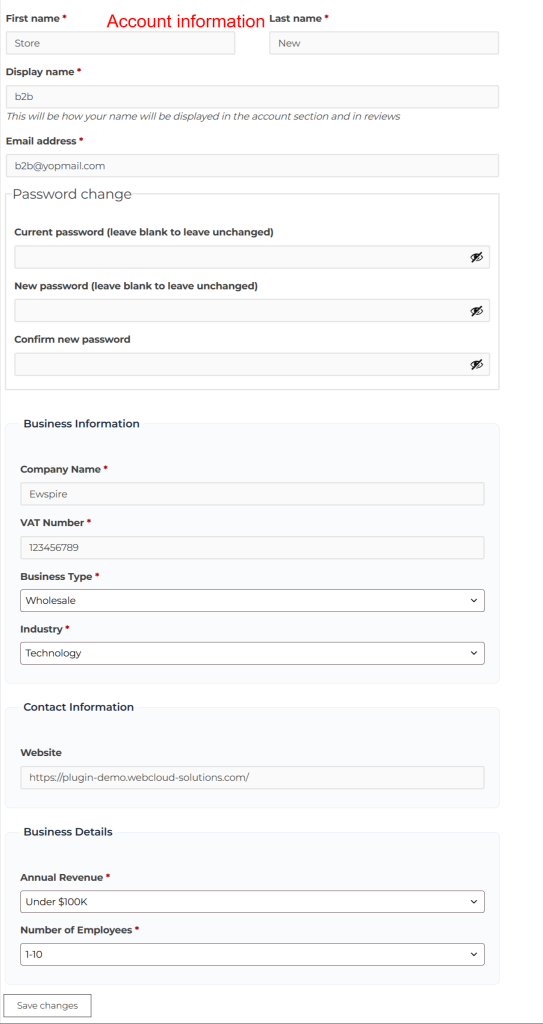Open the Business Type dropdown
543x1024 pixels.
click(x=252, y=600)
